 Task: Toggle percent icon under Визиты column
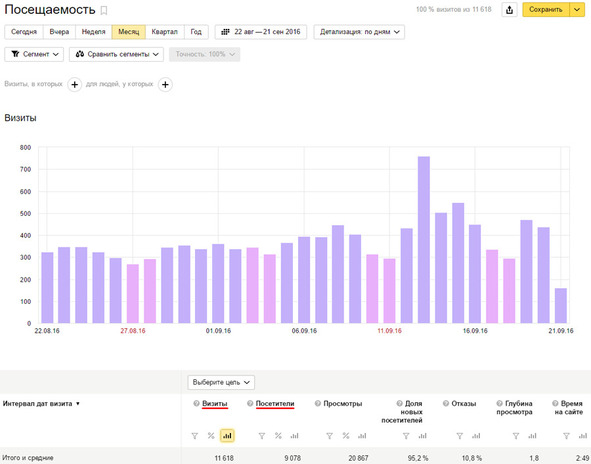211,436
